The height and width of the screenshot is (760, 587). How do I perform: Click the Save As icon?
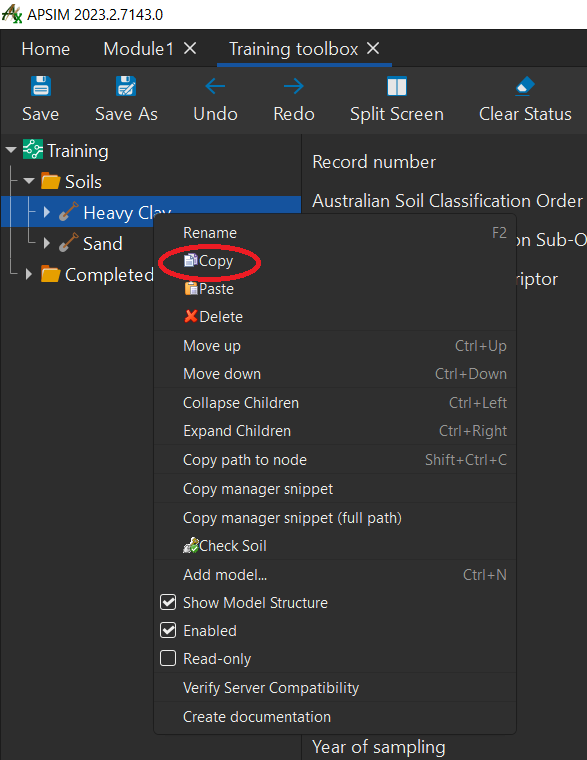pyautogui.click(x=126, y=87)
